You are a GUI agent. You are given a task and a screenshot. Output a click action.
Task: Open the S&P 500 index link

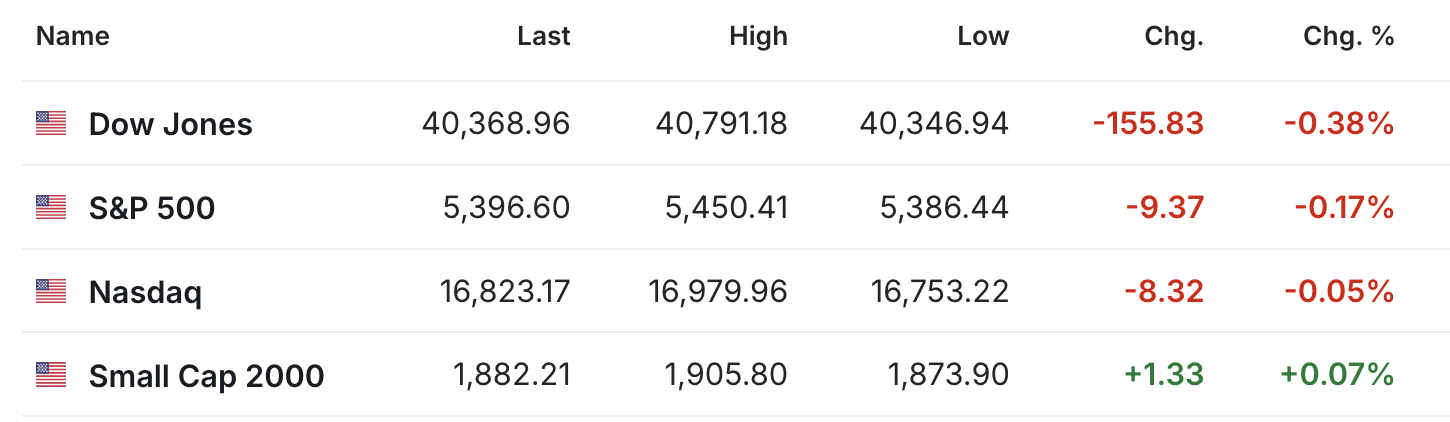pyautogui.click(x=152, y=208)
